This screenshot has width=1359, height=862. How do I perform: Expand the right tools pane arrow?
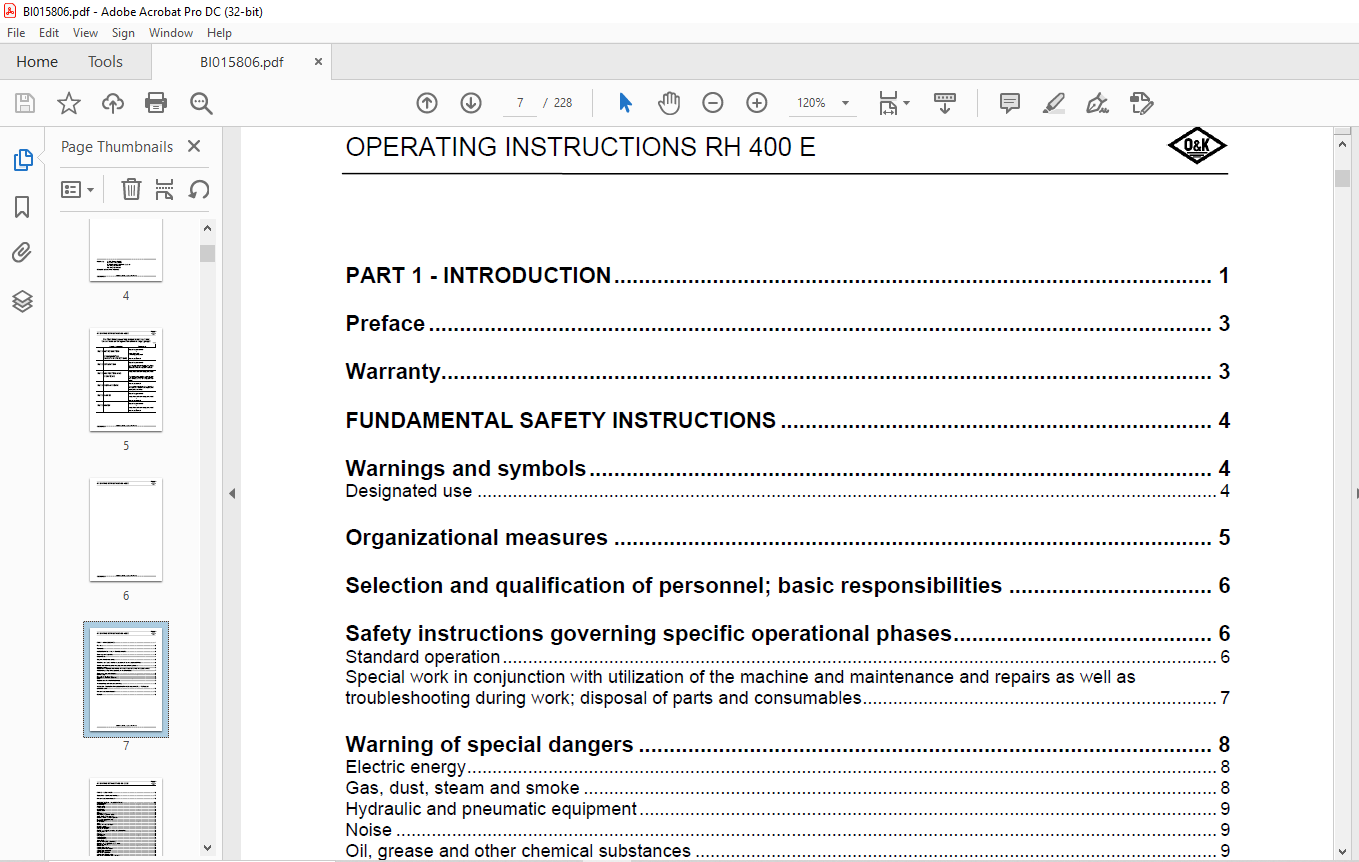(1356, 493)
